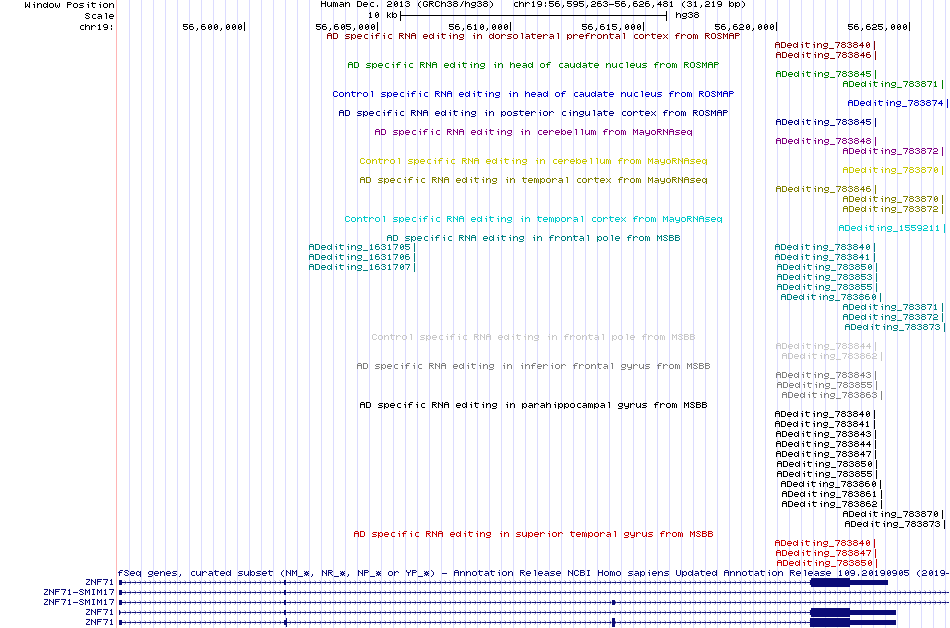Click the 56,620,000 ruler coordinate
Screen dimensions: 950x628
[x=745, y=27]
